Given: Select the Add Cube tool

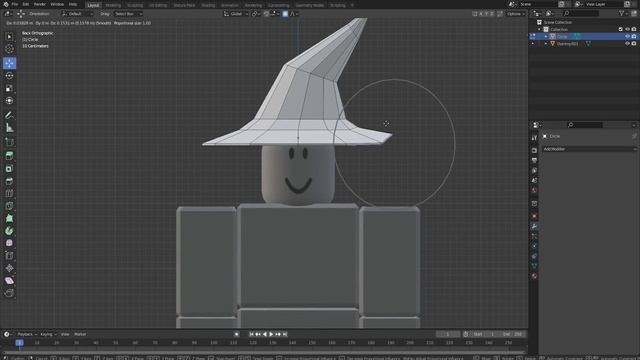Looking at the screenshot, I should click(9, 142).
